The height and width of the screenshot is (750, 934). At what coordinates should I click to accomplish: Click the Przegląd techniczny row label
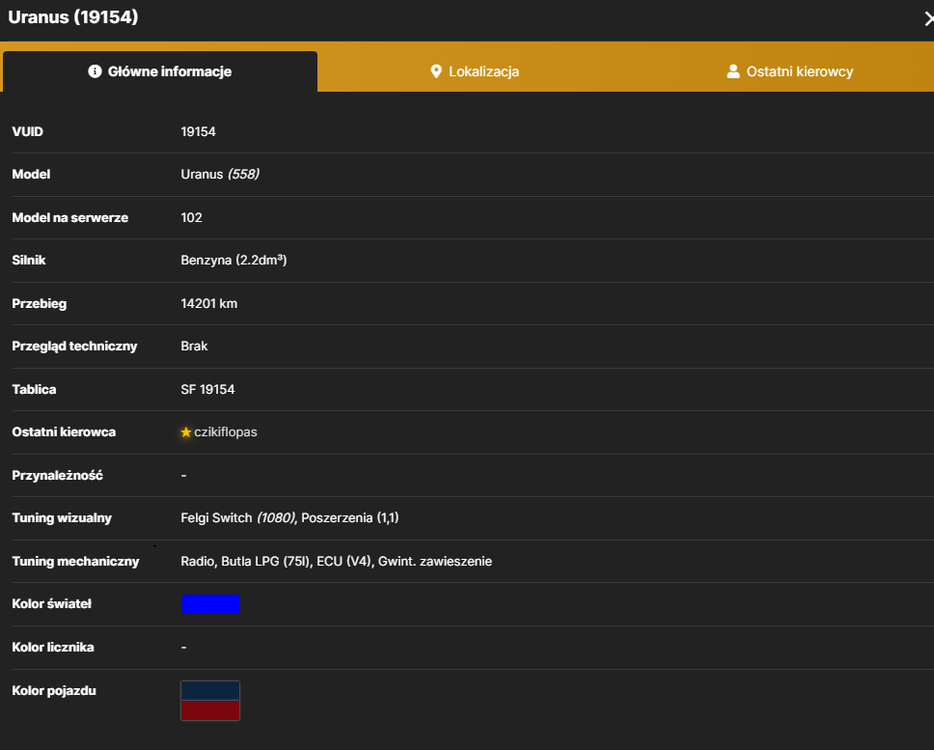coord(74,346)
